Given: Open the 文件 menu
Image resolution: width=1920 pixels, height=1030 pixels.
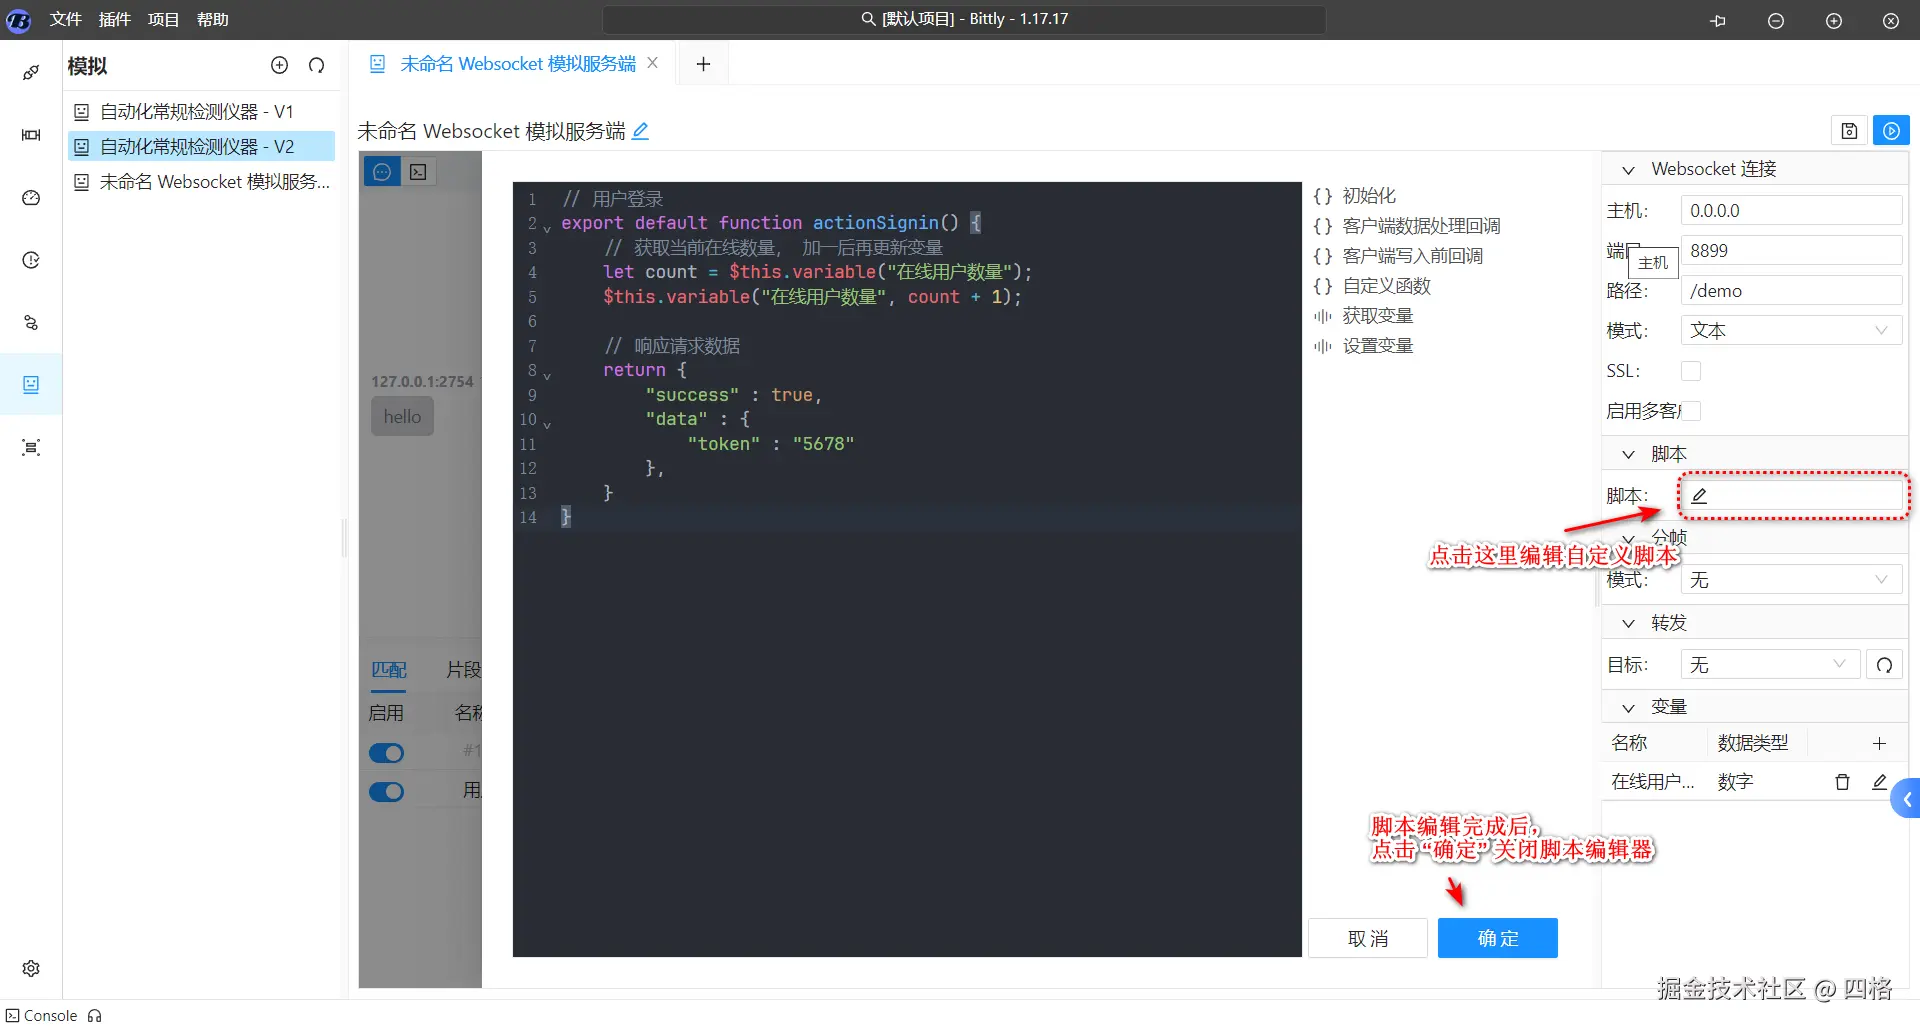Looking at the screenshot, I should tap(66, 20).
